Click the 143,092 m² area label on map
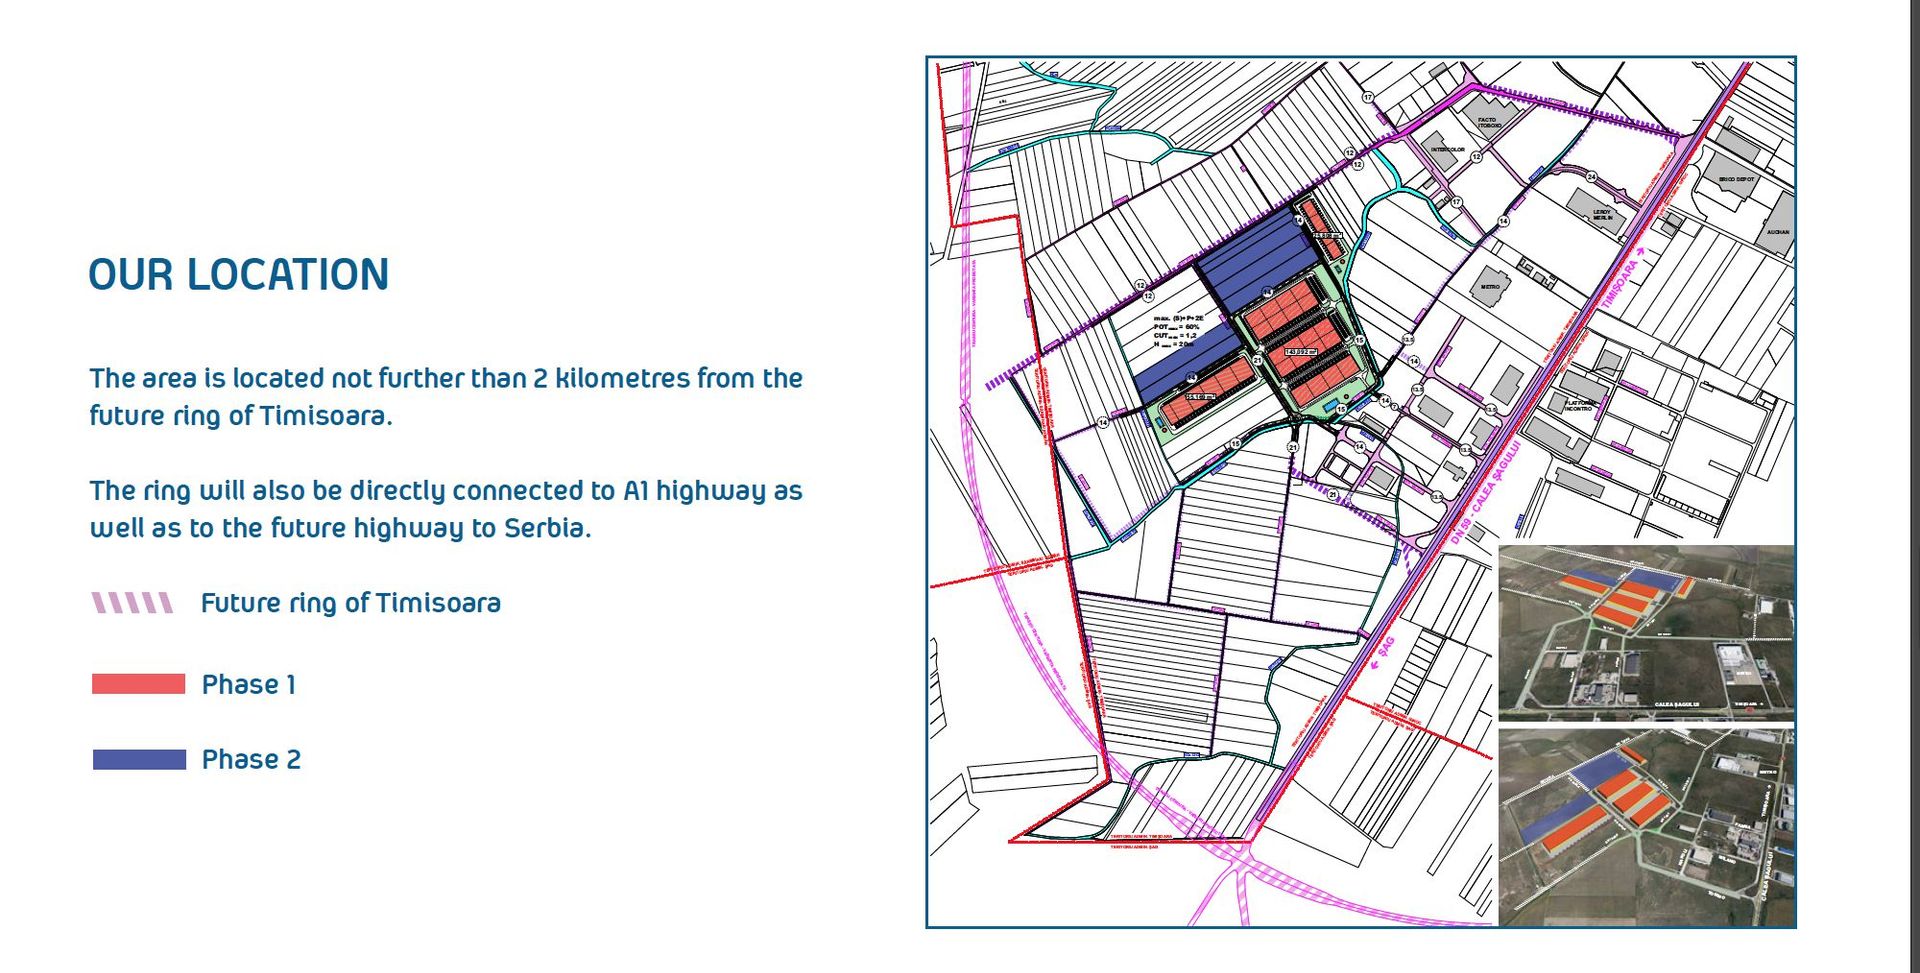 click(x=1300, y=352)
